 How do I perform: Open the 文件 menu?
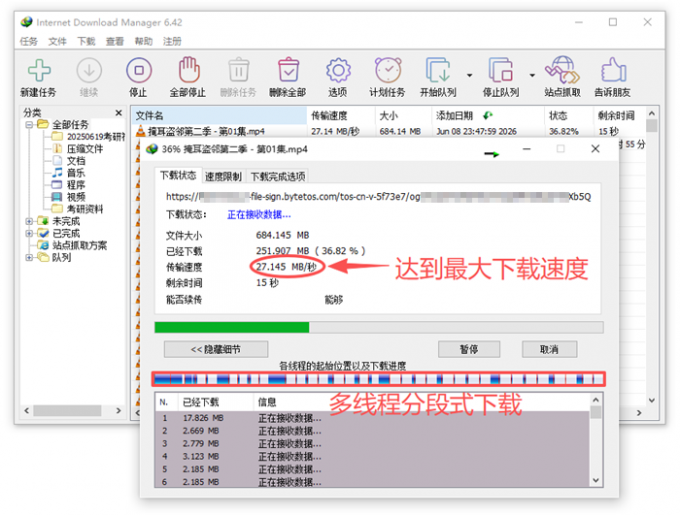click(x=57, y=41)
